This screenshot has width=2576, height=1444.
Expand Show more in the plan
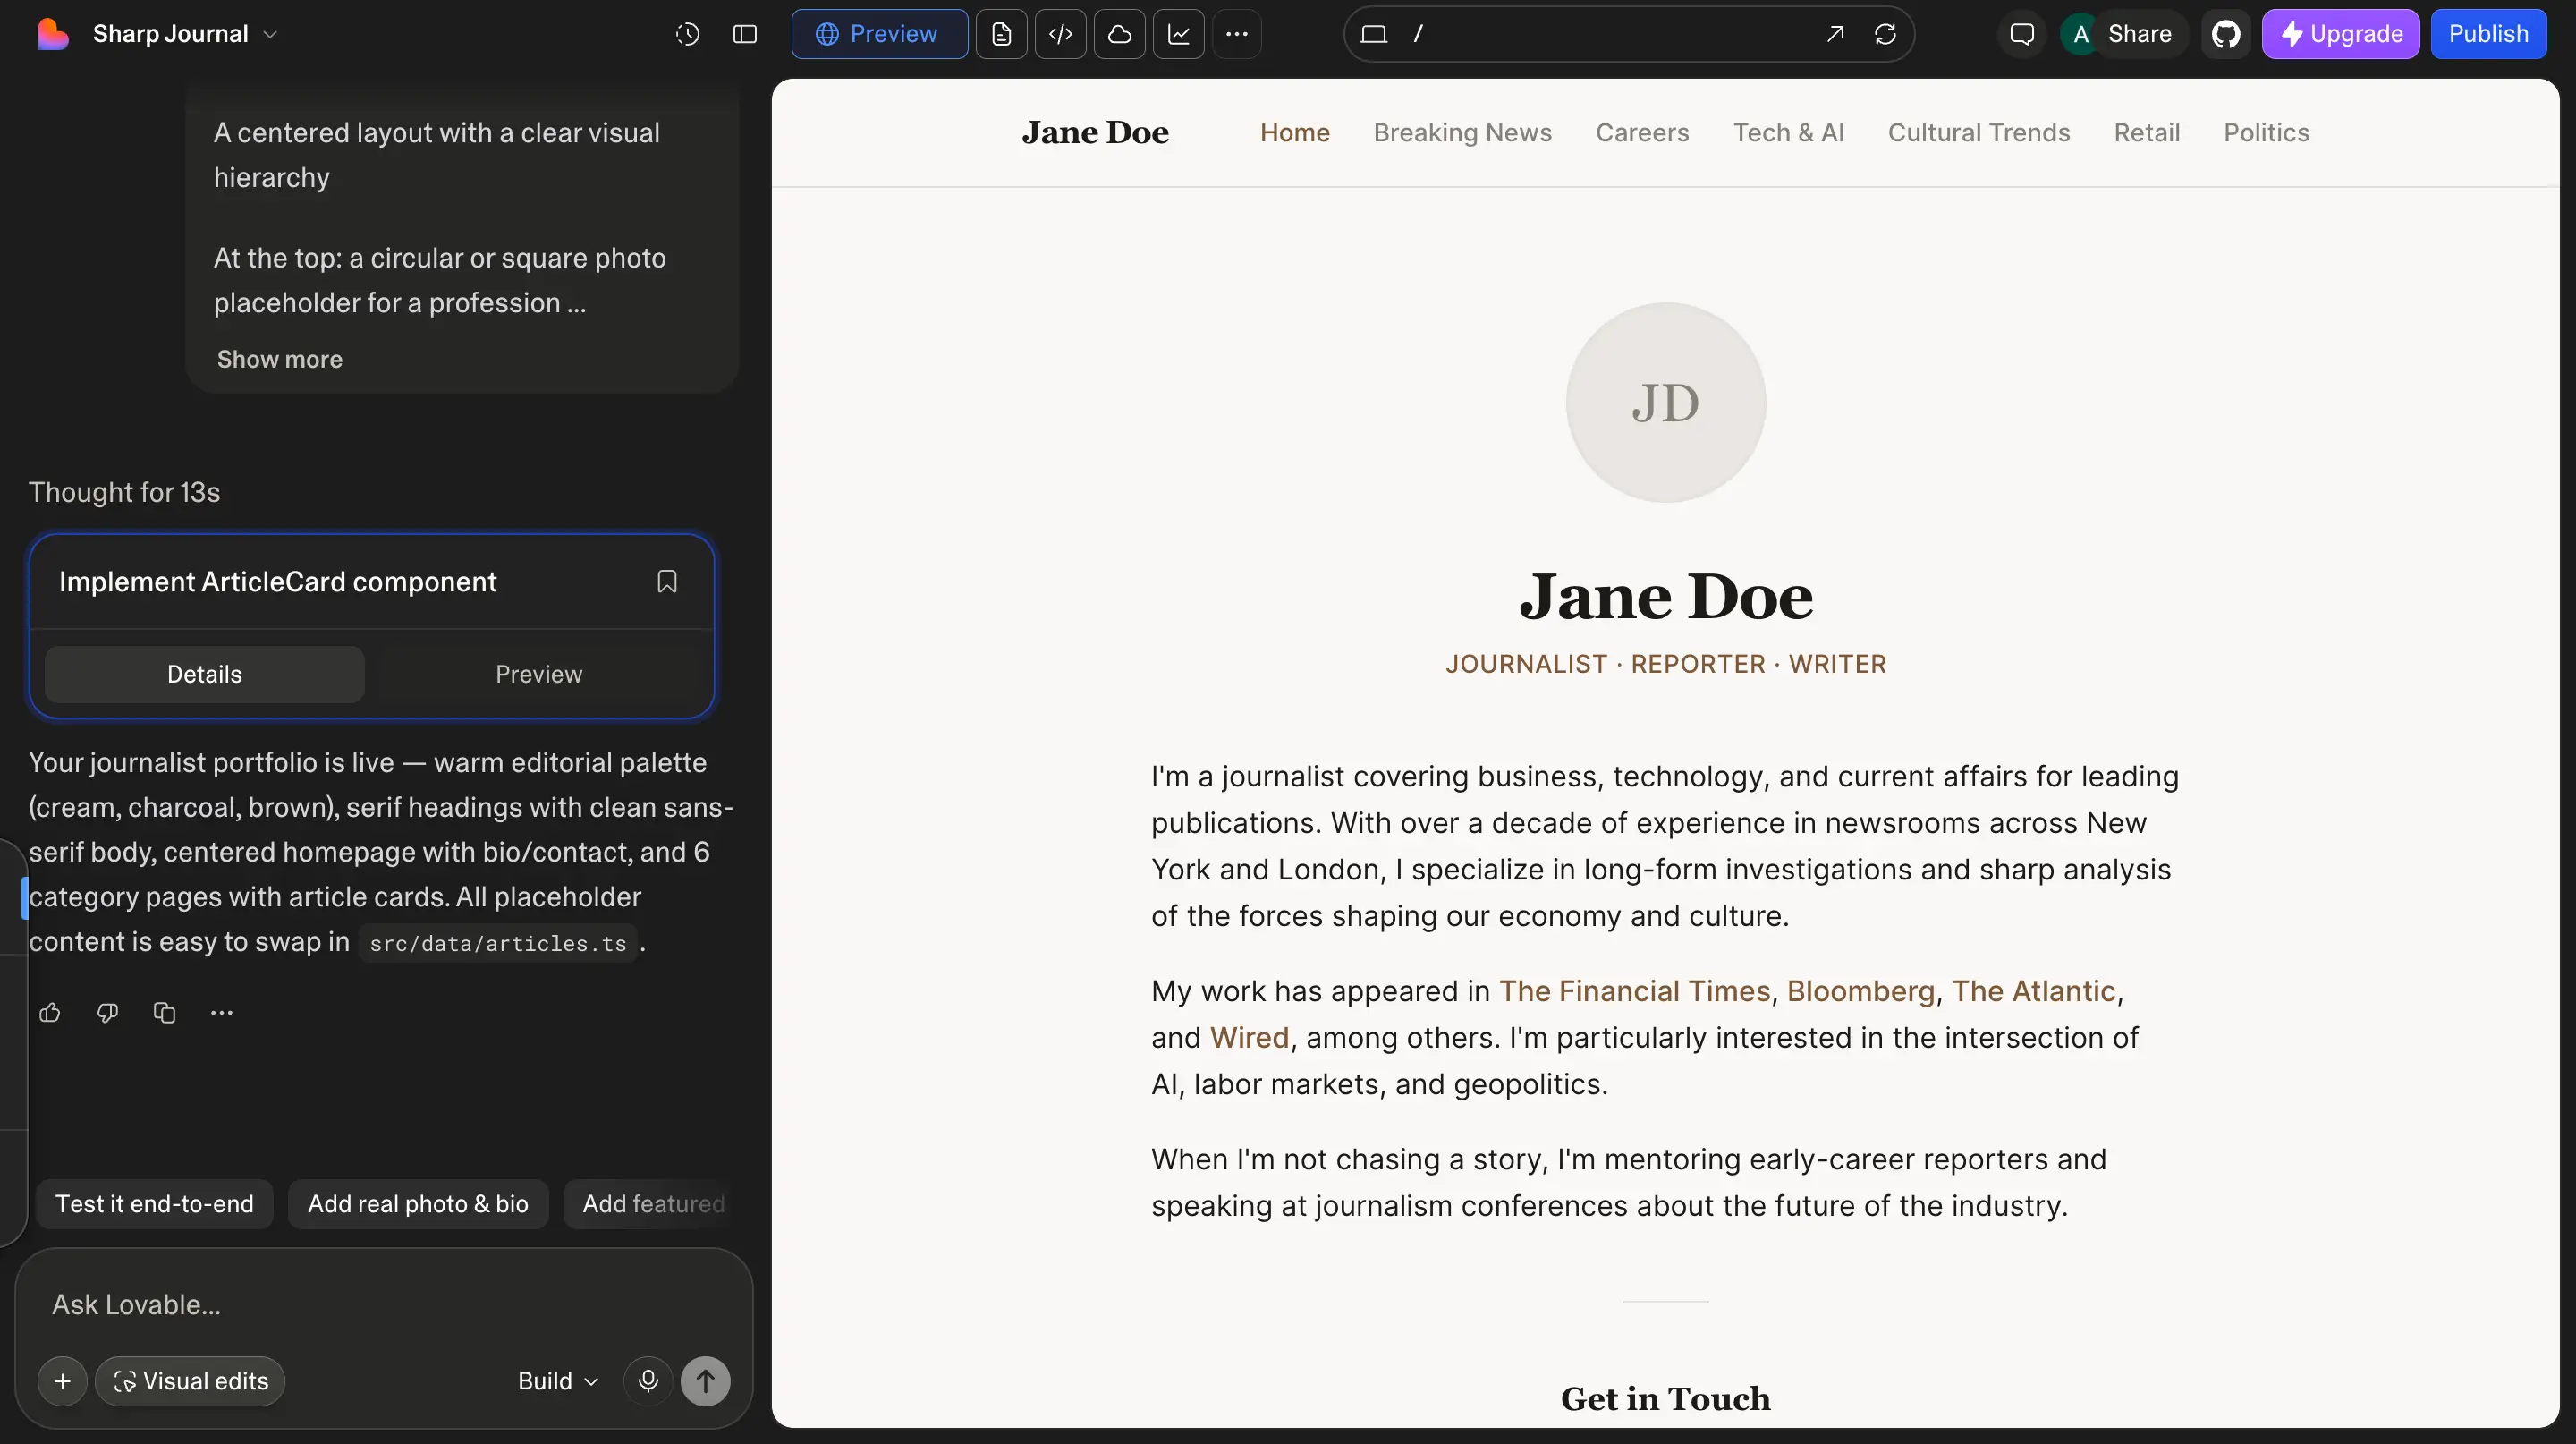[279, 359]
